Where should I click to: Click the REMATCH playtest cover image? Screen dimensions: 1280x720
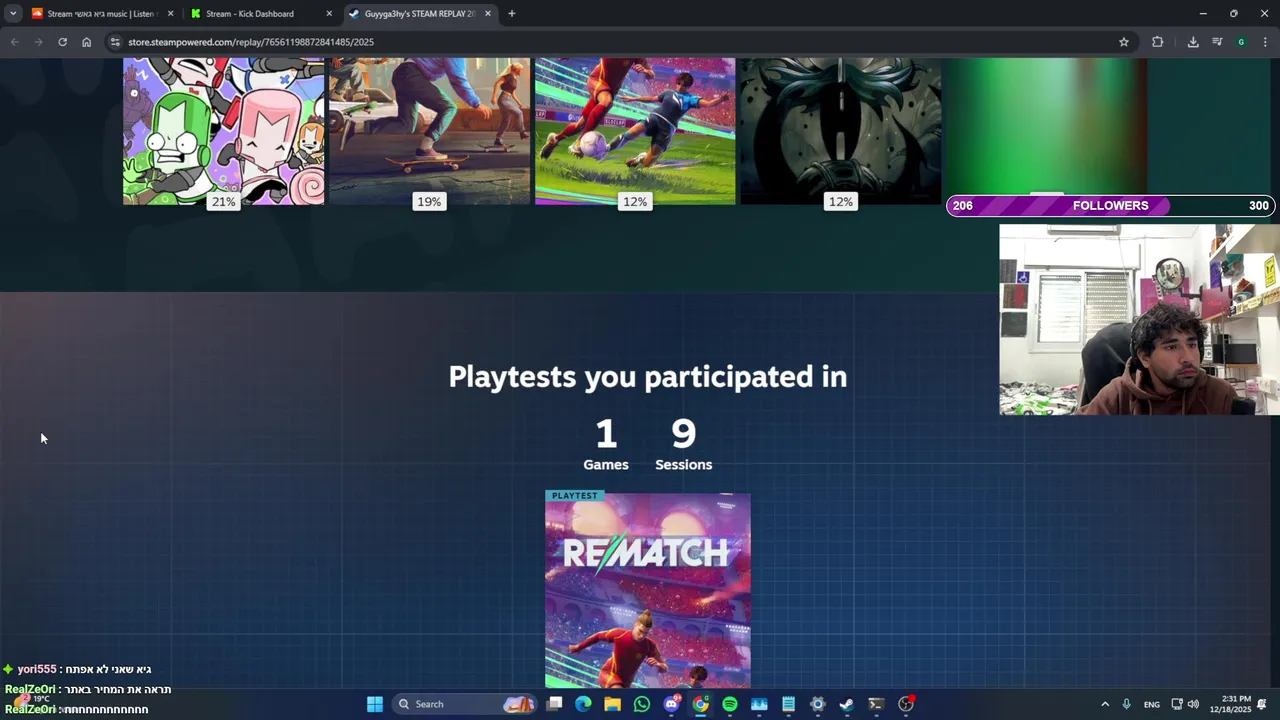[648, 590]
